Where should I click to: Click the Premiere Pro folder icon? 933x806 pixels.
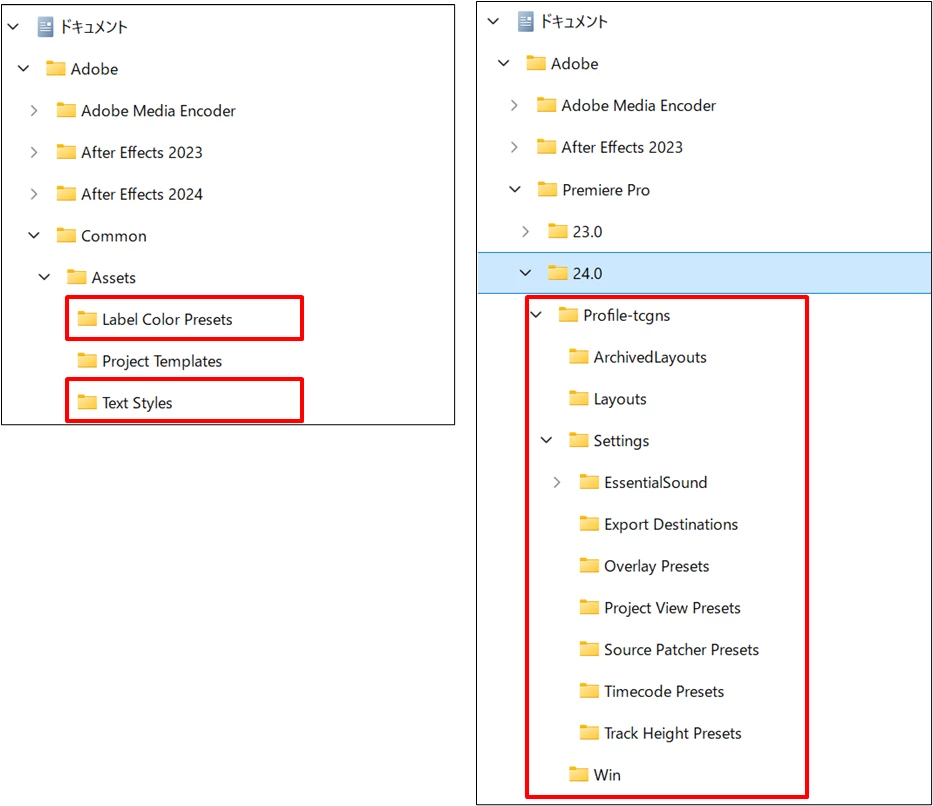pos(547,190)
